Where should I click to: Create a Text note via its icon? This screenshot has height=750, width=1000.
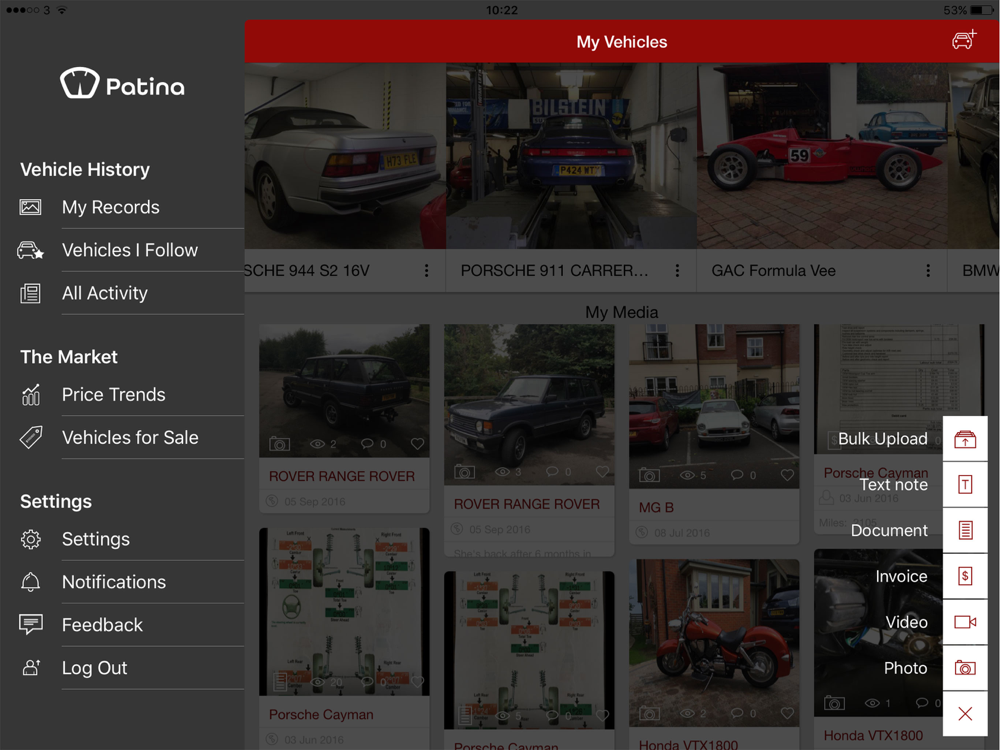(x=965, y=485)
